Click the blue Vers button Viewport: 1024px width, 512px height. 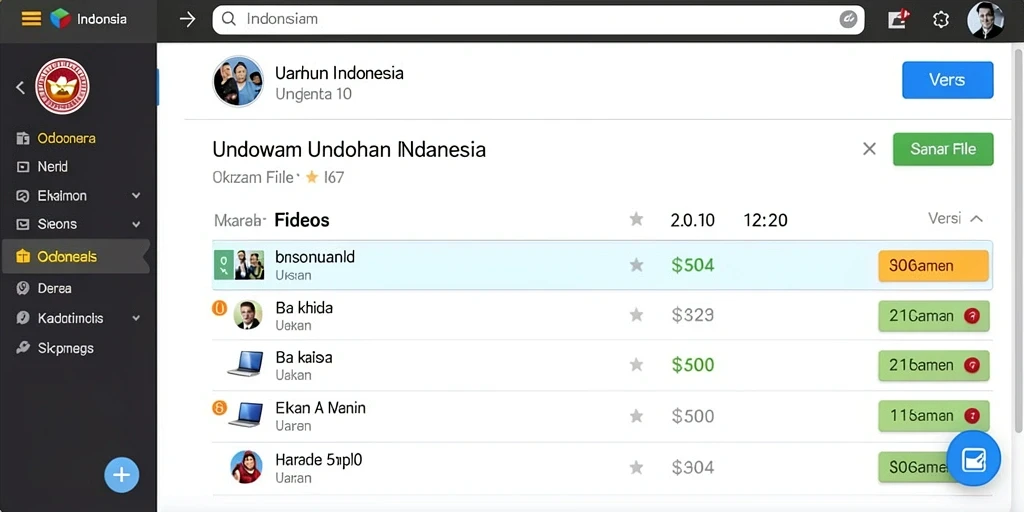point(948,80)
